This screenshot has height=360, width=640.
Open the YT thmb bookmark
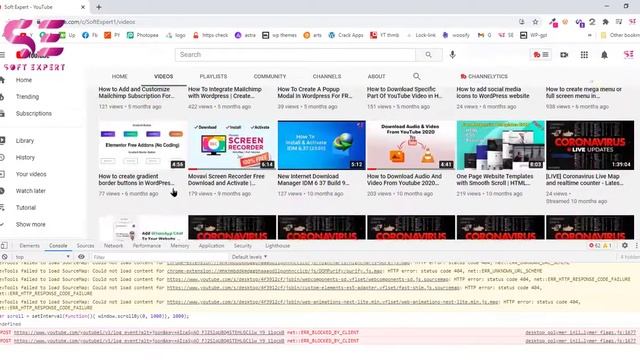[x=384, y=36]
